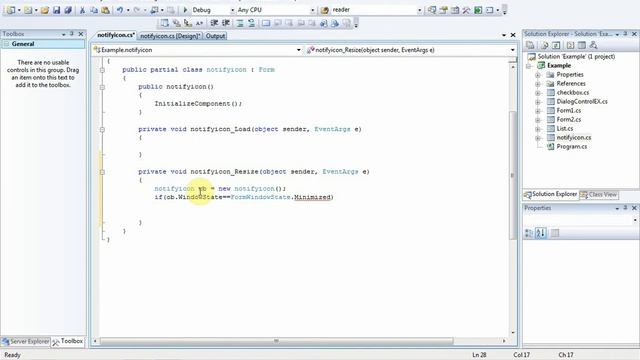Open the Any CPU platform dropdown
640x360 pixels.
tap(313, 10)
